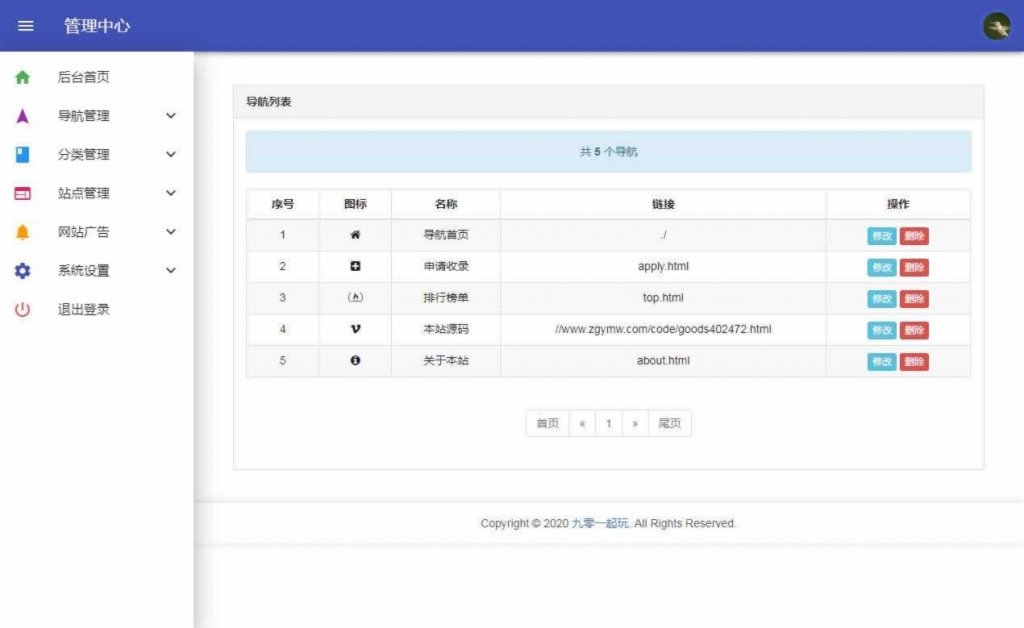1024x628 pixels.
Task: Click the 排行榜单 name cell
Action: tap(446, 298)
